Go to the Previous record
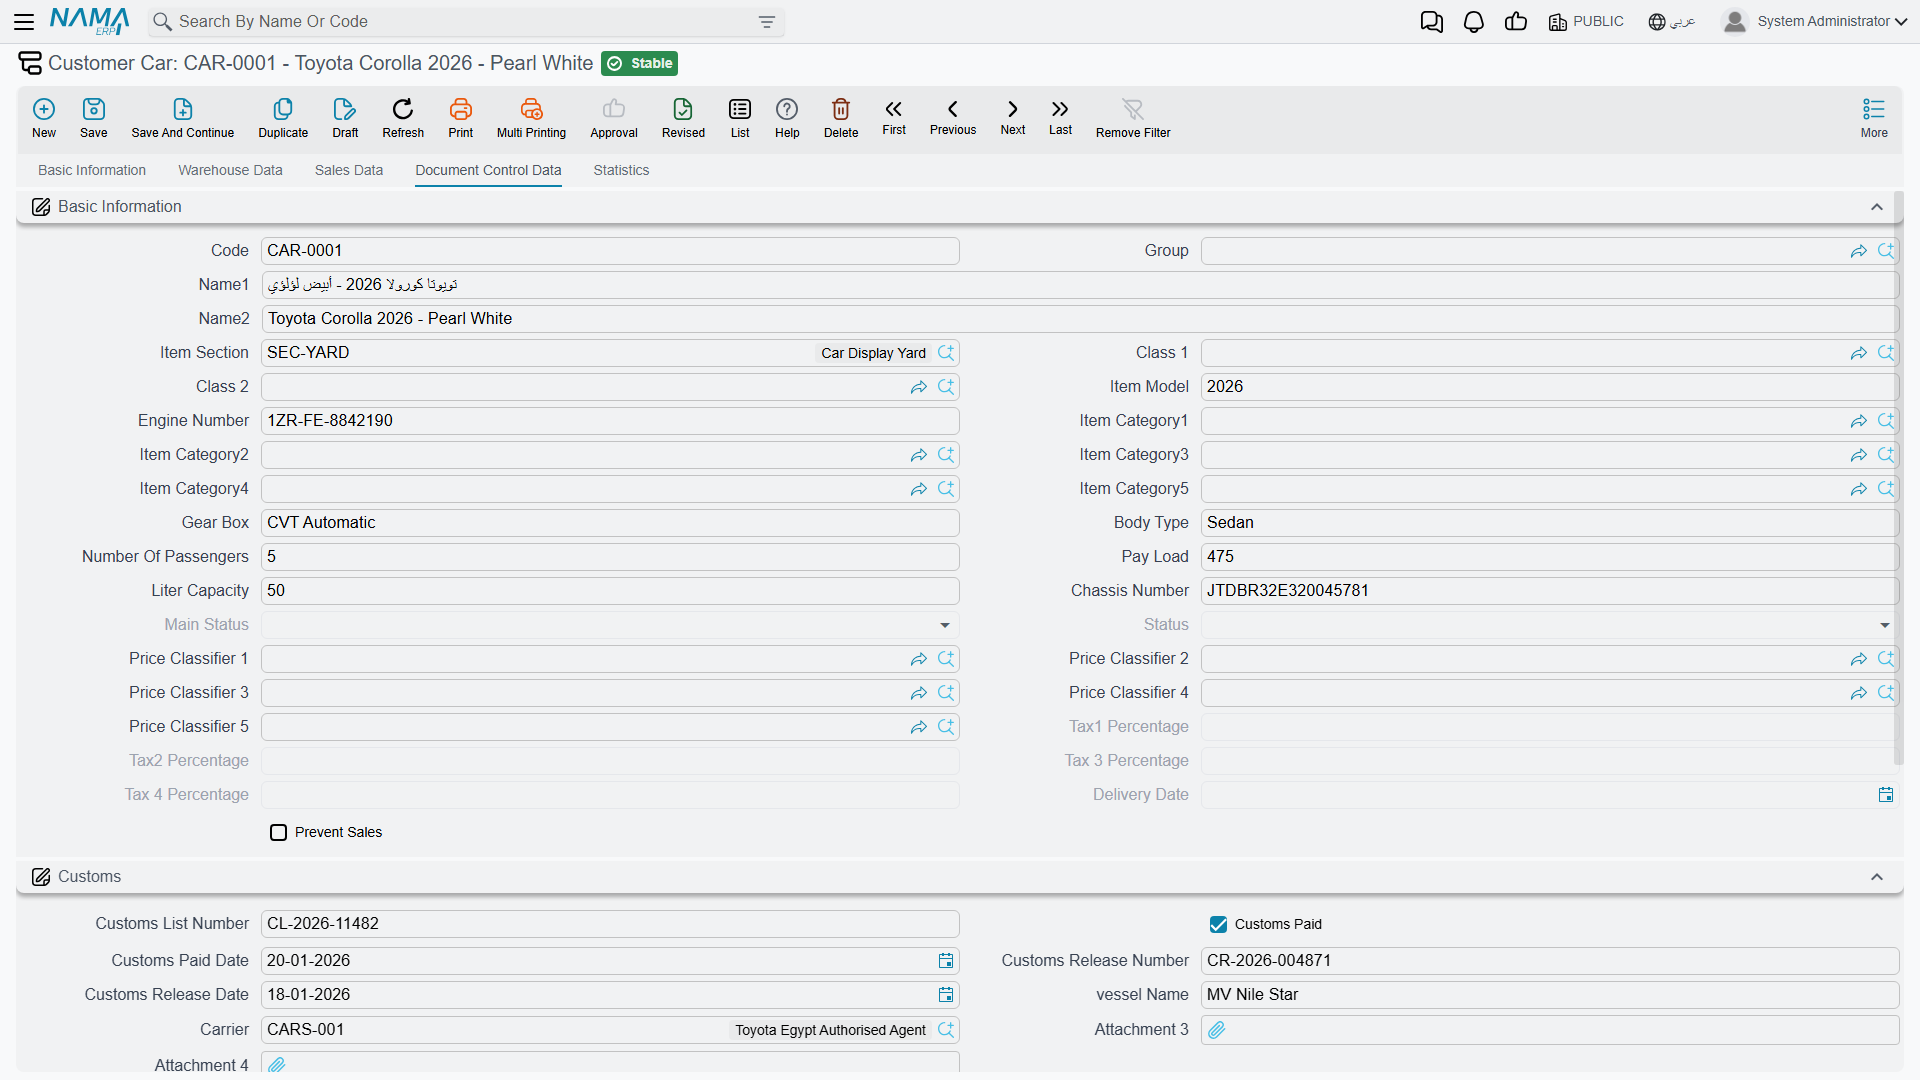 953,116
